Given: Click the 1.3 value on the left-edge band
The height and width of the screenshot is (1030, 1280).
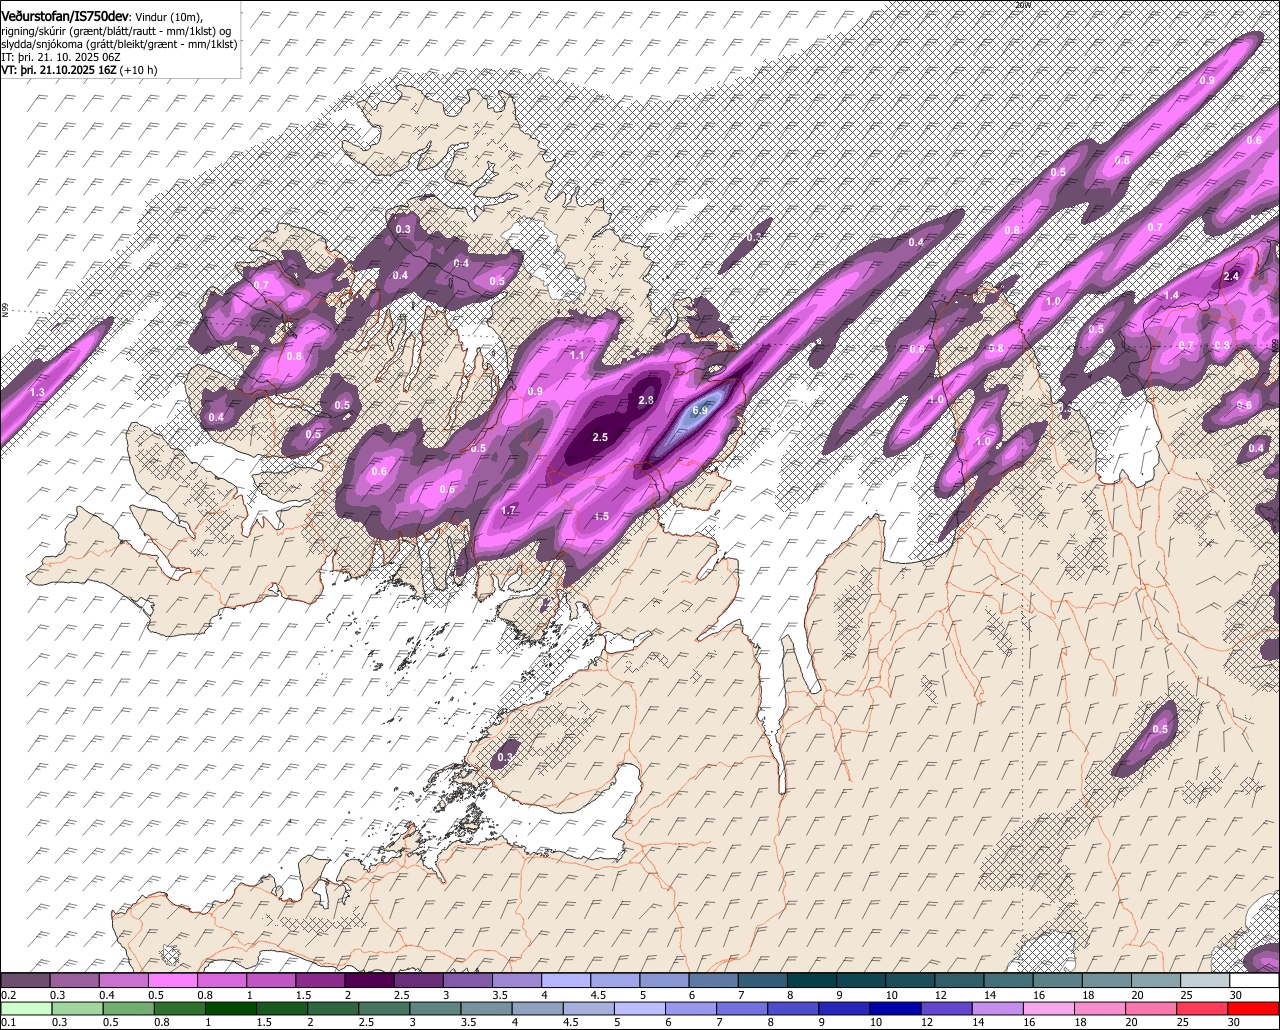Looking at the screenshot, I should click(x=38, y=392).
